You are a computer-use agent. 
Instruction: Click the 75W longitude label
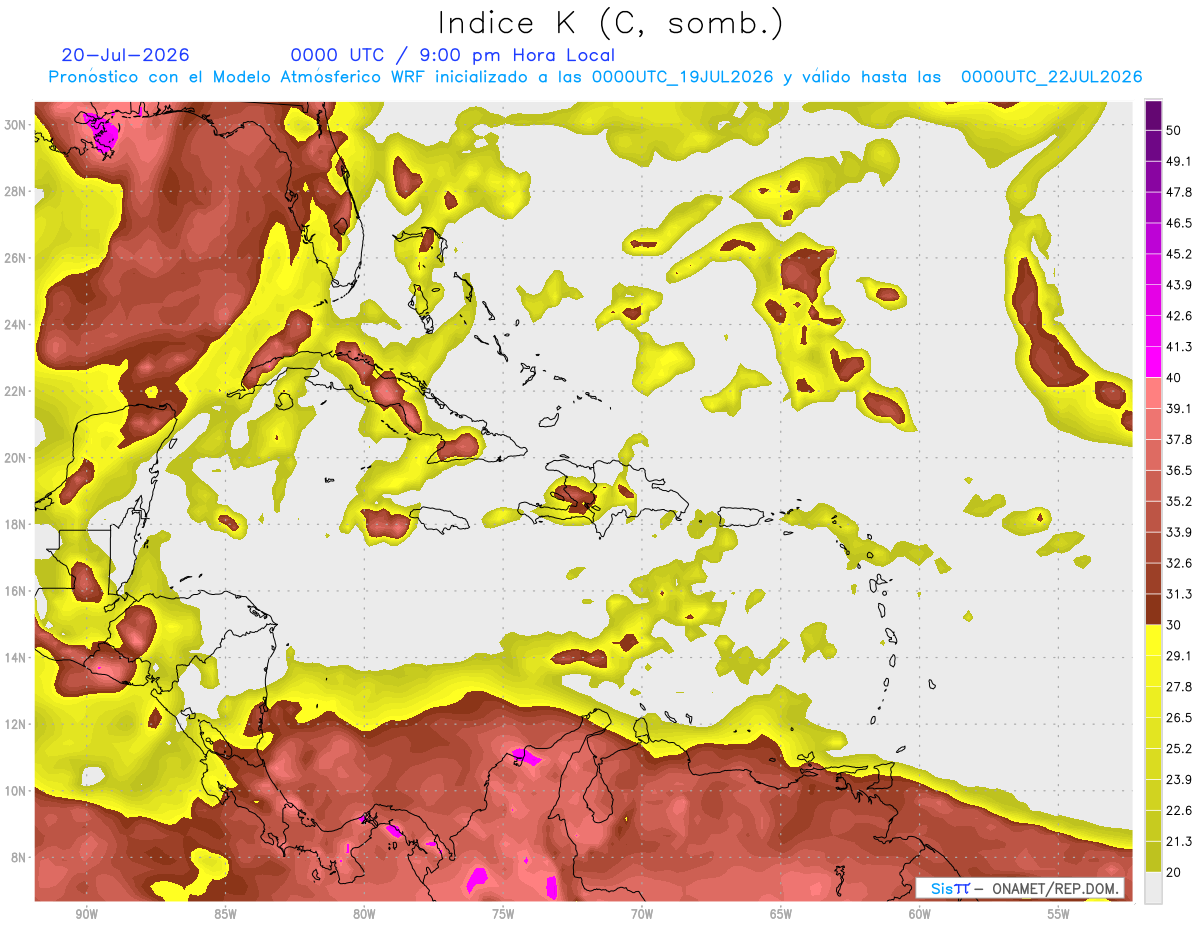(x=503, y=914)
